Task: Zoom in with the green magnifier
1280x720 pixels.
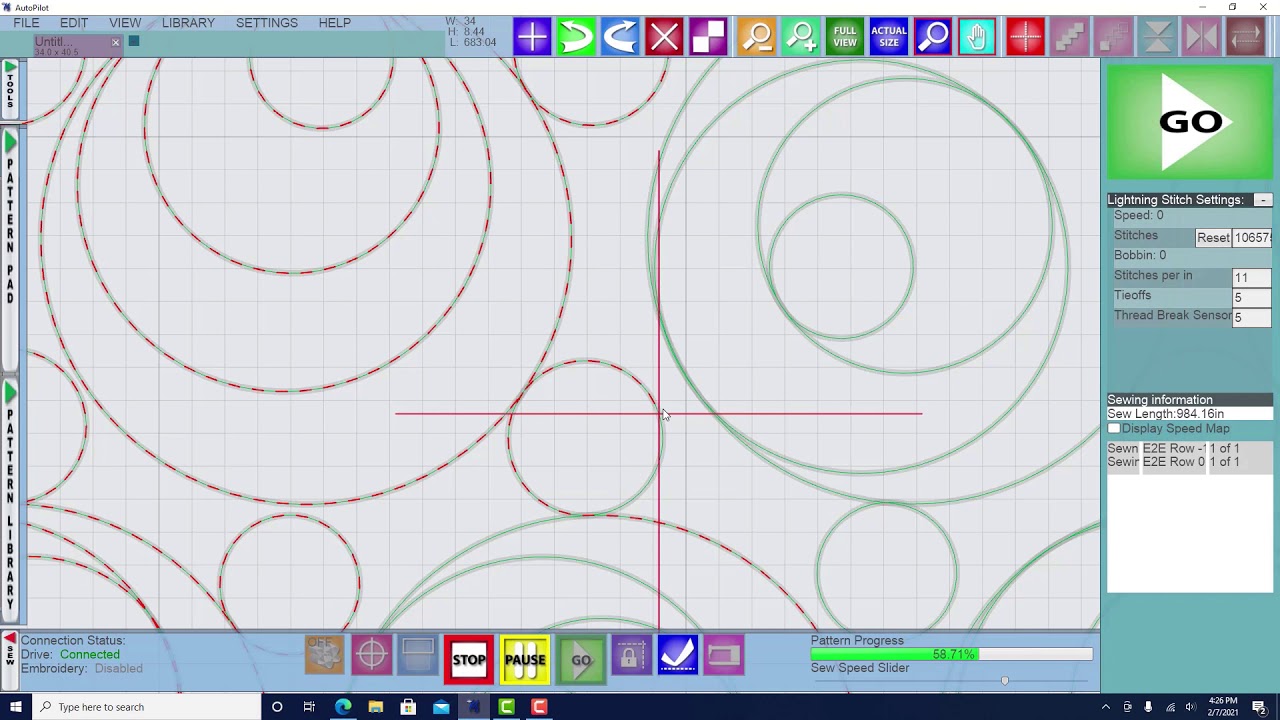Action: tap(801, 38)
